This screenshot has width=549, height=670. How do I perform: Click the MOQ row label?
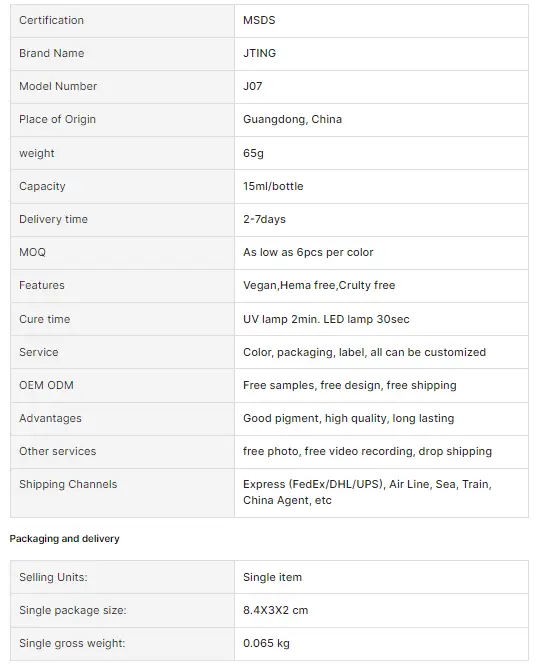coord(32,252)
